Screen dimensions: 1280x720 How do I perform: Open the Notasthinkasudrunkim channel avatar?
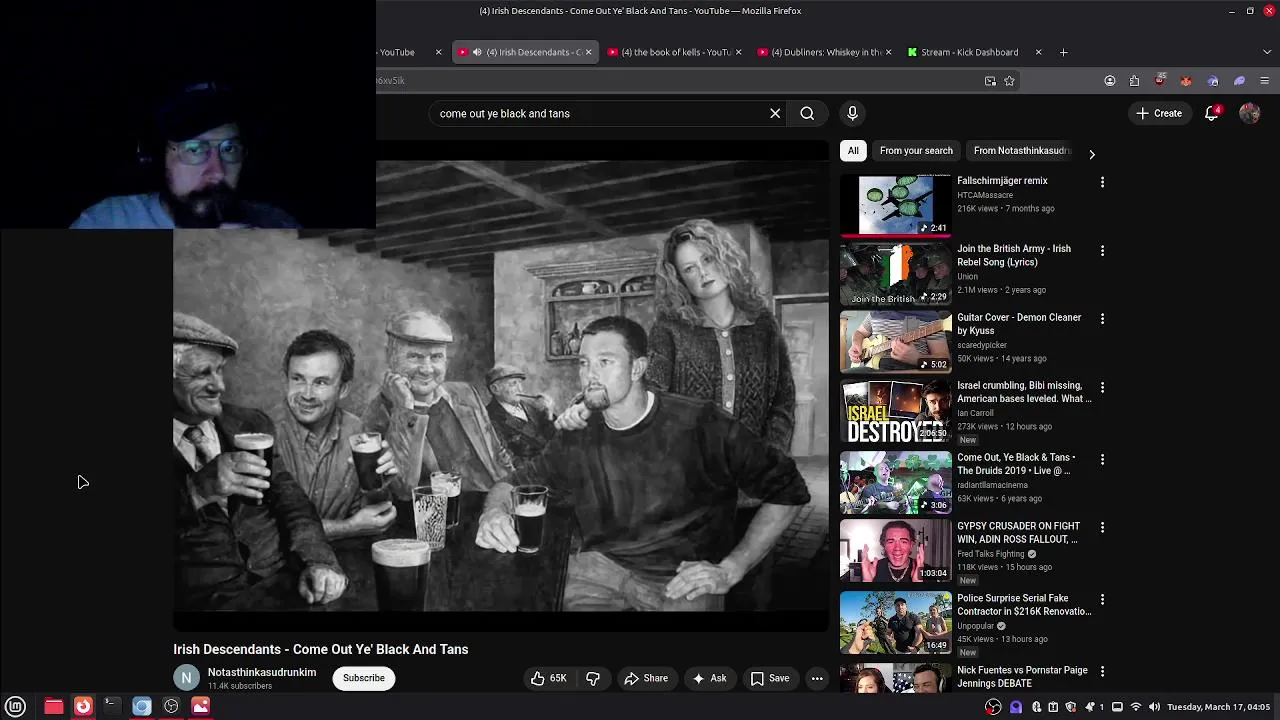pos(186,678)
